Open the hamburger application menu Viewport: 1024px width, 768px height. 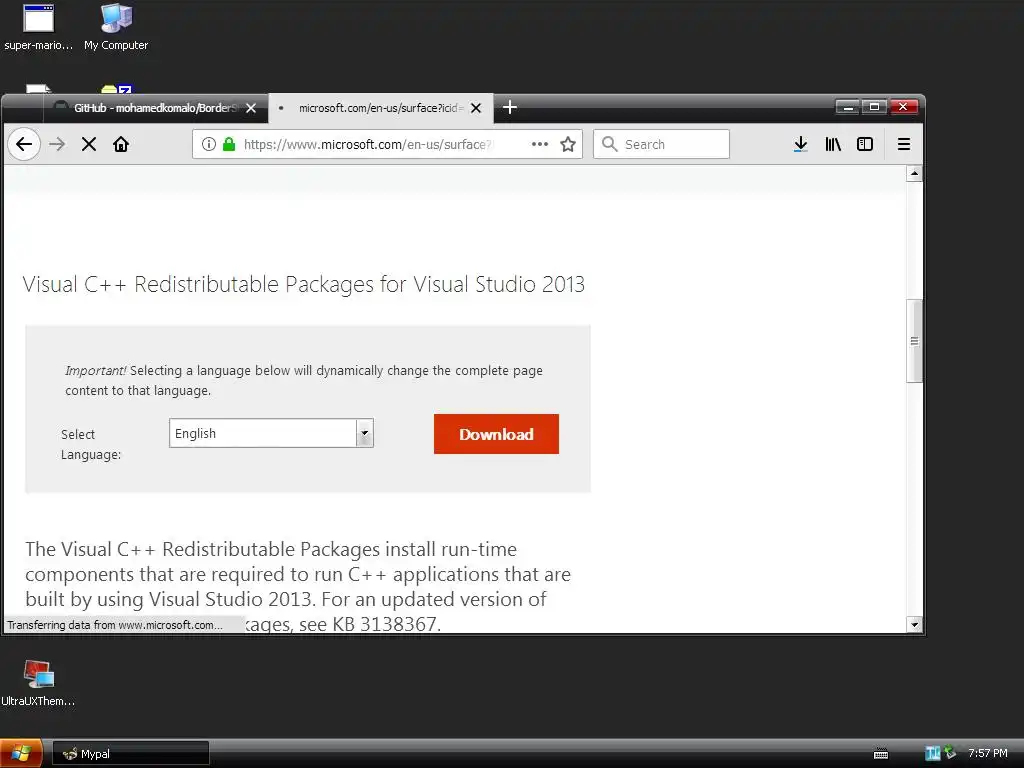904,144
